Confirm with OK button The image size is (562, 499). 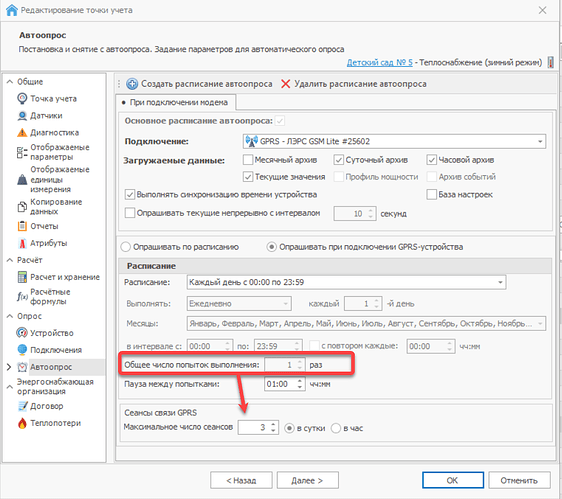click(x=452, y=480)
